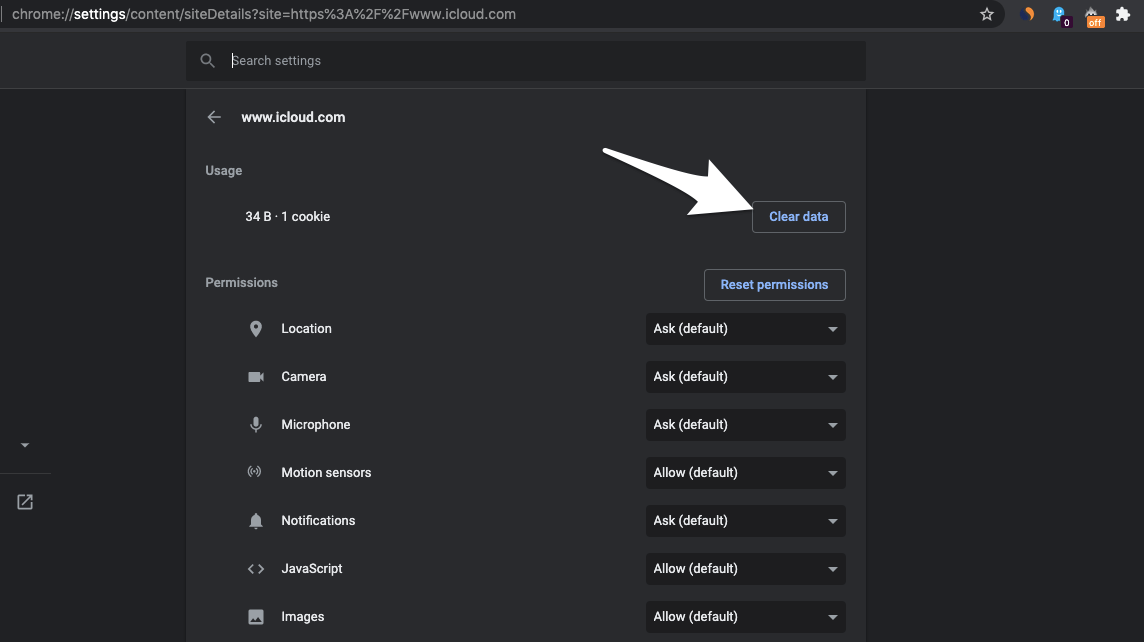Viewport: 1144px width, 642px height.
Task: Open the Images permission dropdown
Action: click(746, 617)
